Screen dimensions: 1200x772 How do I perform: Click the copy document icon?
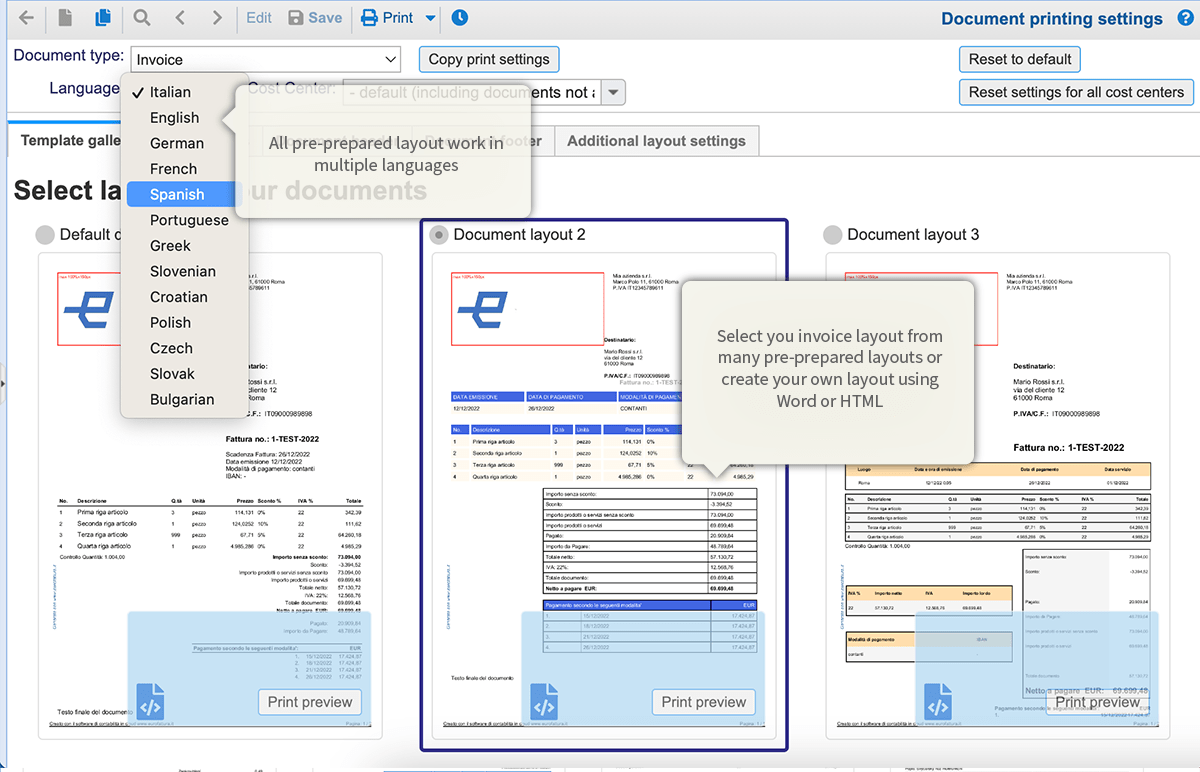click(x=102, y=18)
